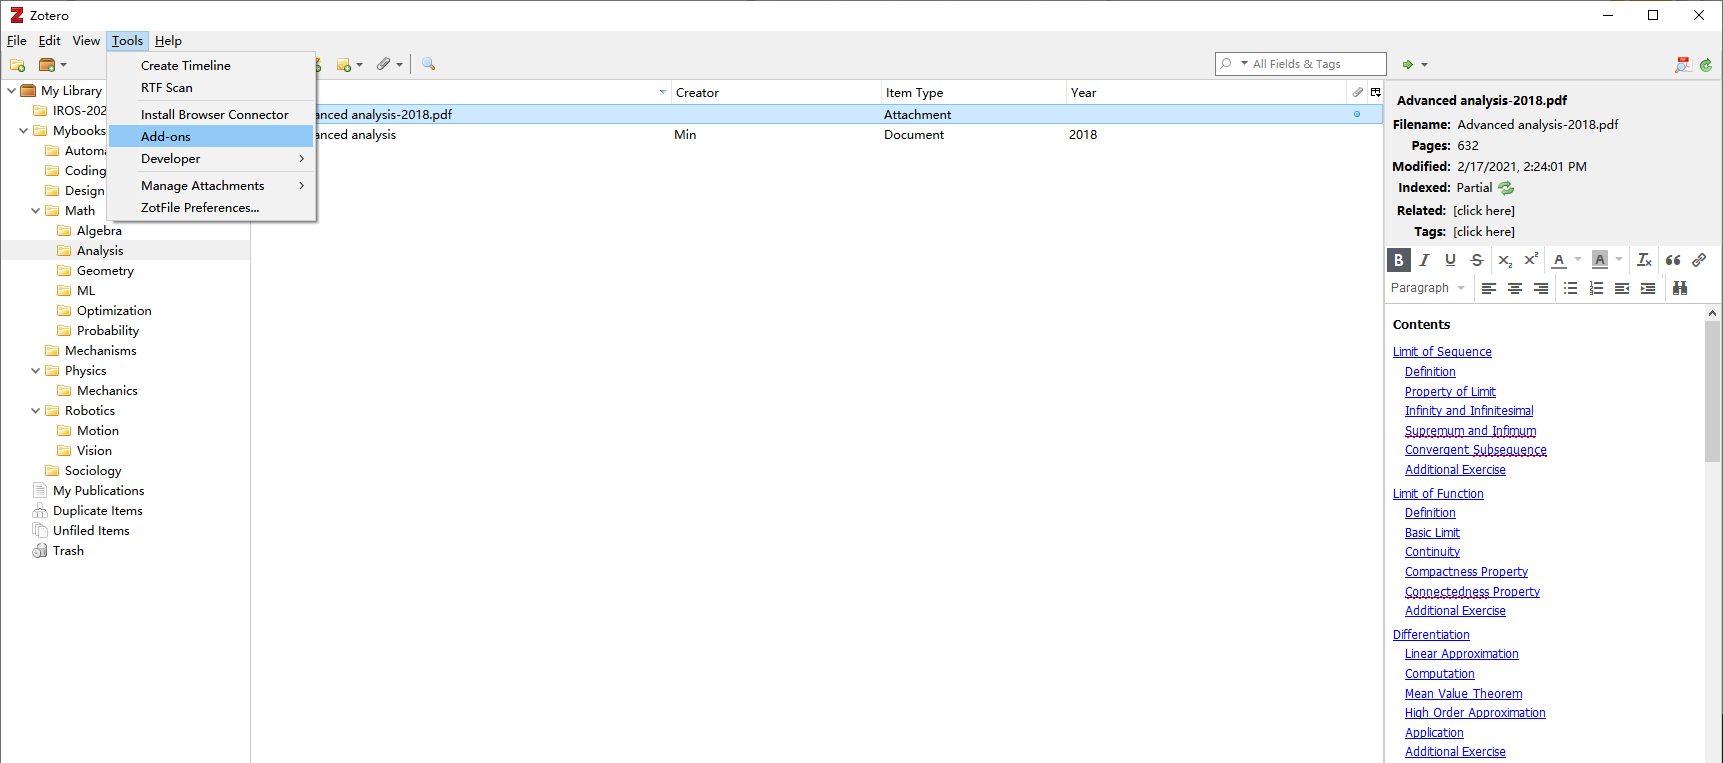Open the Locate arrow dropdown

pyautogui.click(x=1425, y=65)
